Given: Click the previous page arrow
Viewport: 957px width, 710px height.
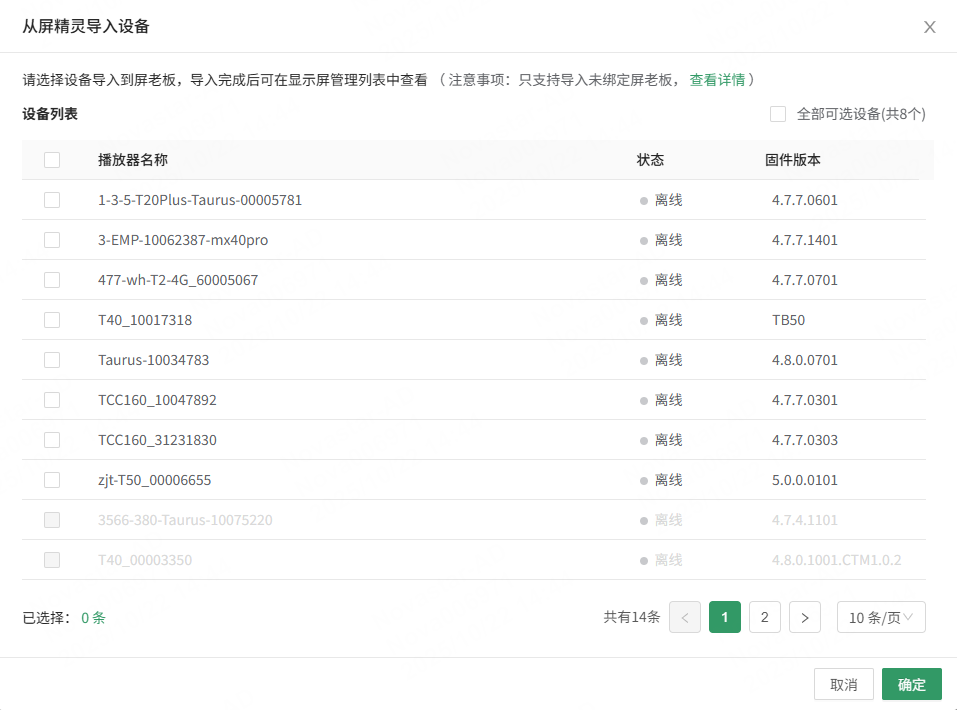Looking at the screenshot, I should click(x=684, y=617).
